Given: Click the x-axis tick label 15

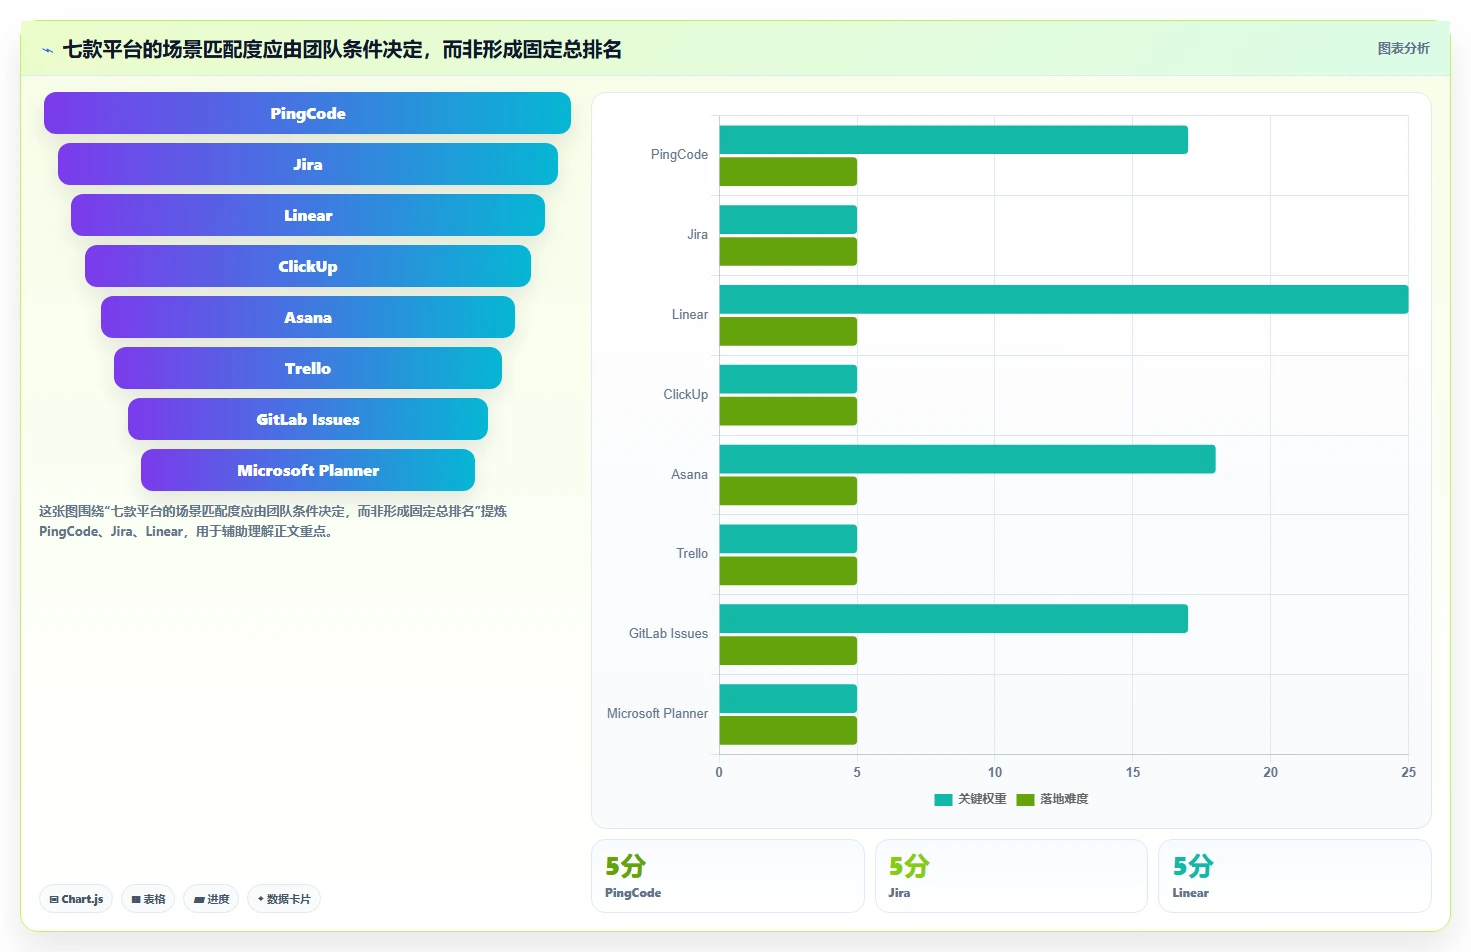Looking at the screenshot, I should click(1133, 772).
